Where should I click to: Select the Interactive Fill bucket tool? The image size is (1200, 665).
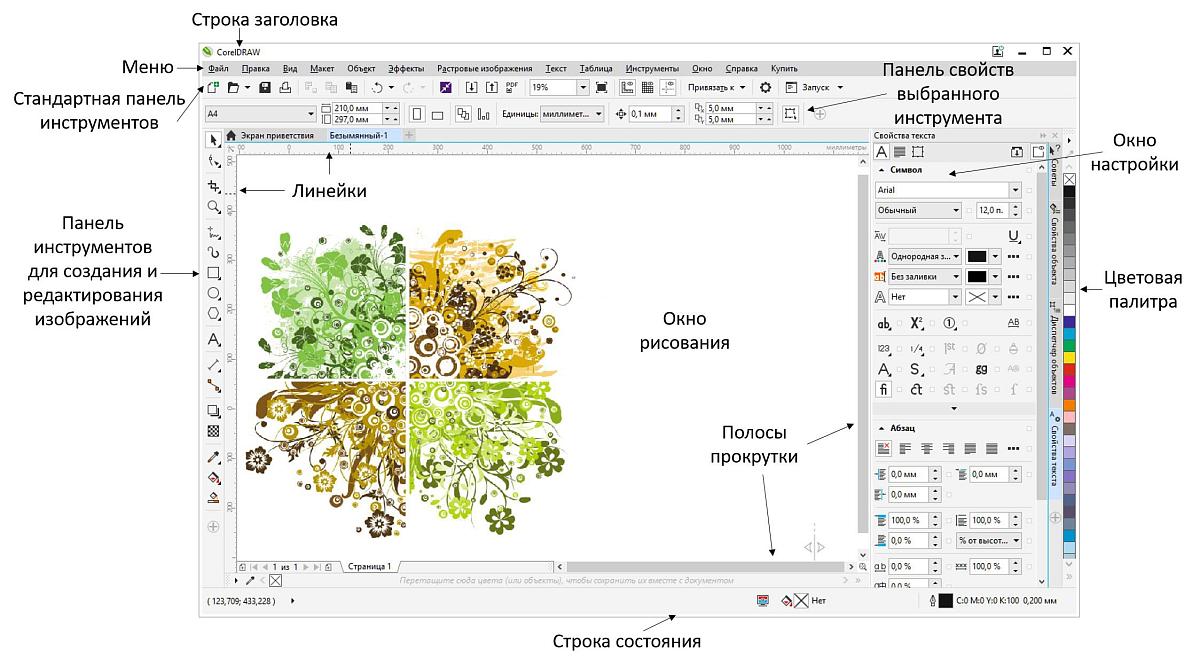[213, 478]
